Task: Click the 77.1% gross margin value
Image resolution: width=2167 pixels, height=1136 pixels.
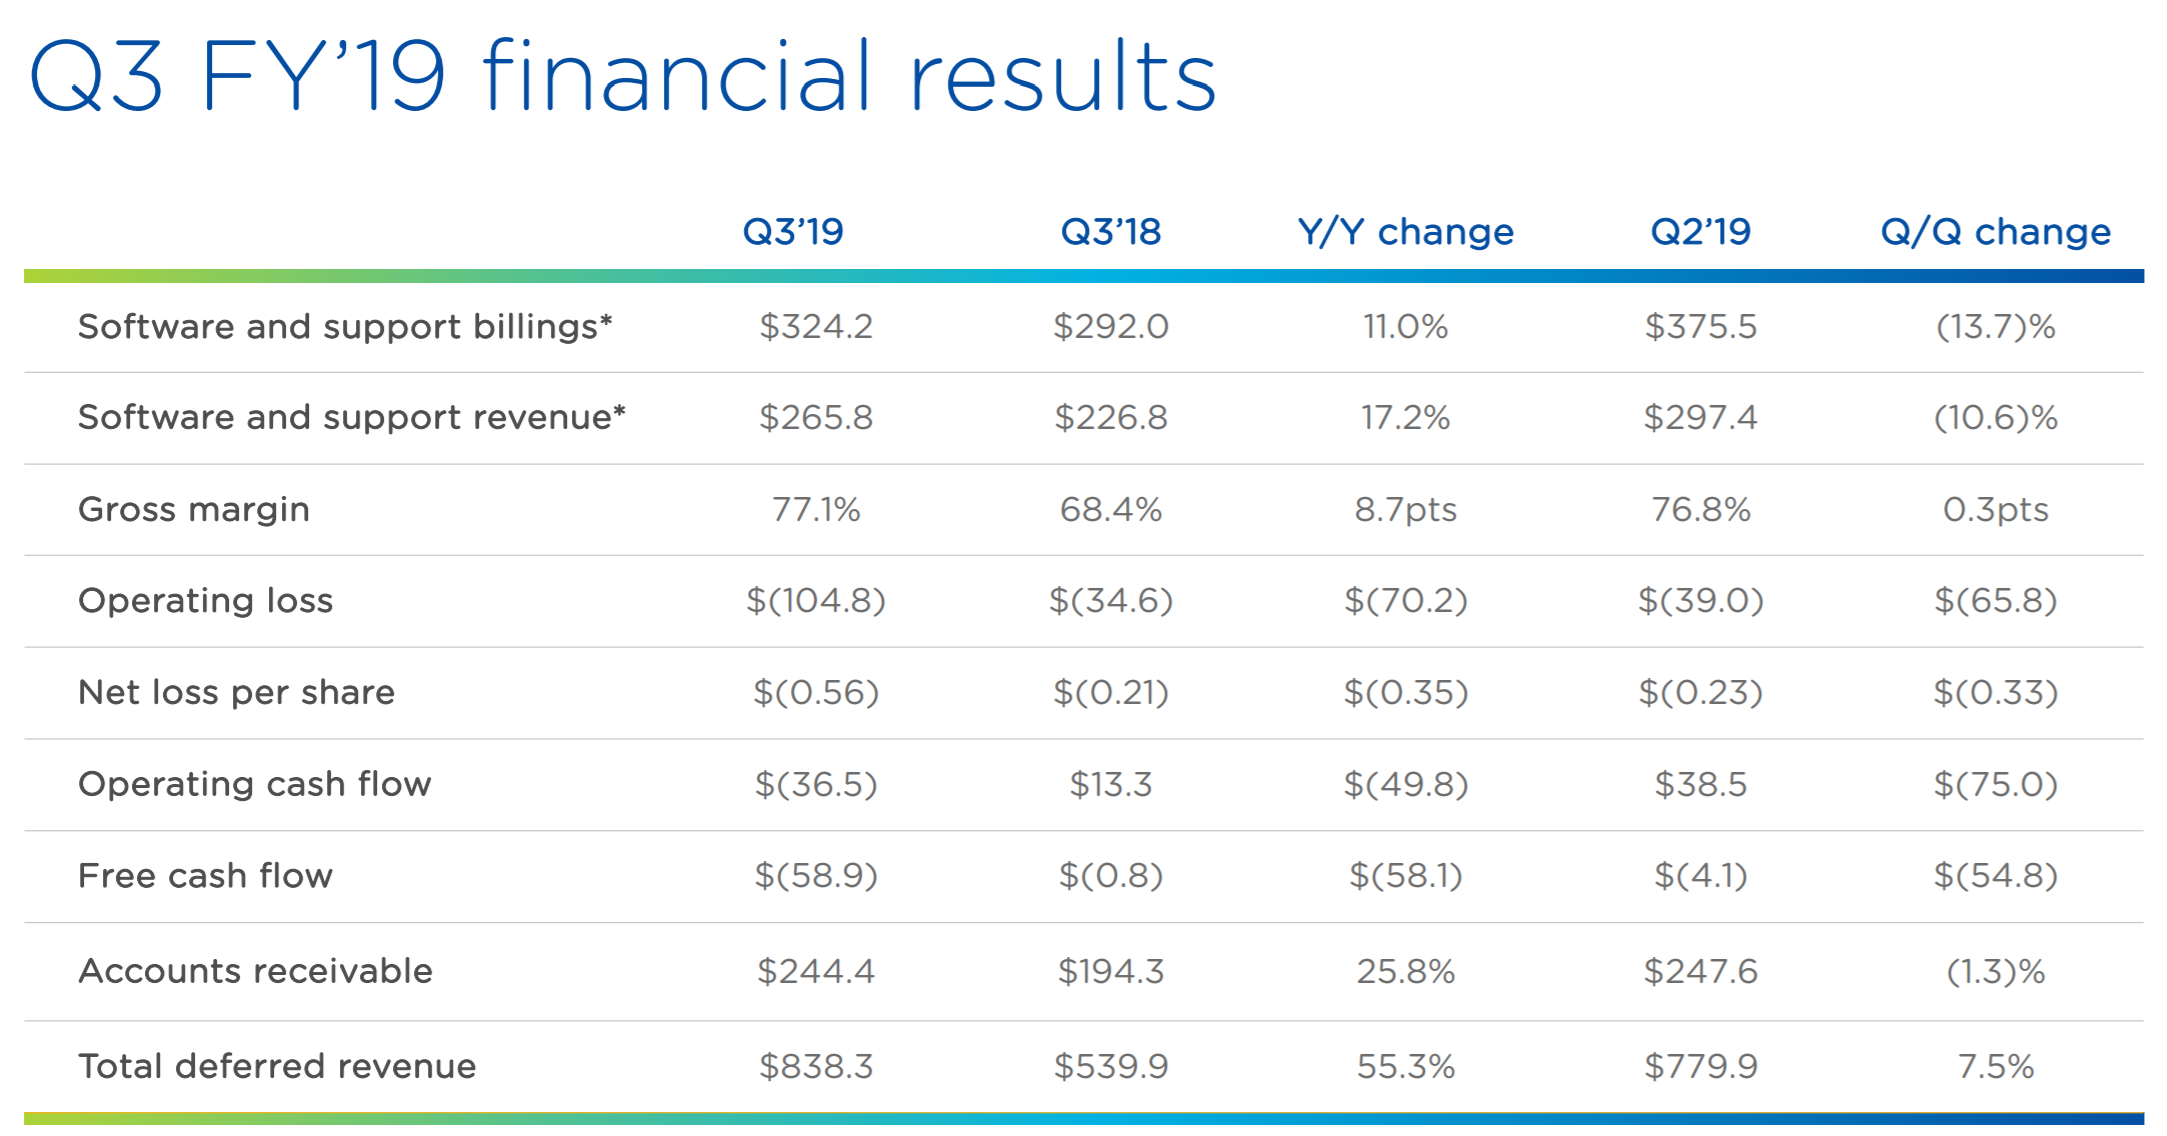Action: click(x=816, y=510)
